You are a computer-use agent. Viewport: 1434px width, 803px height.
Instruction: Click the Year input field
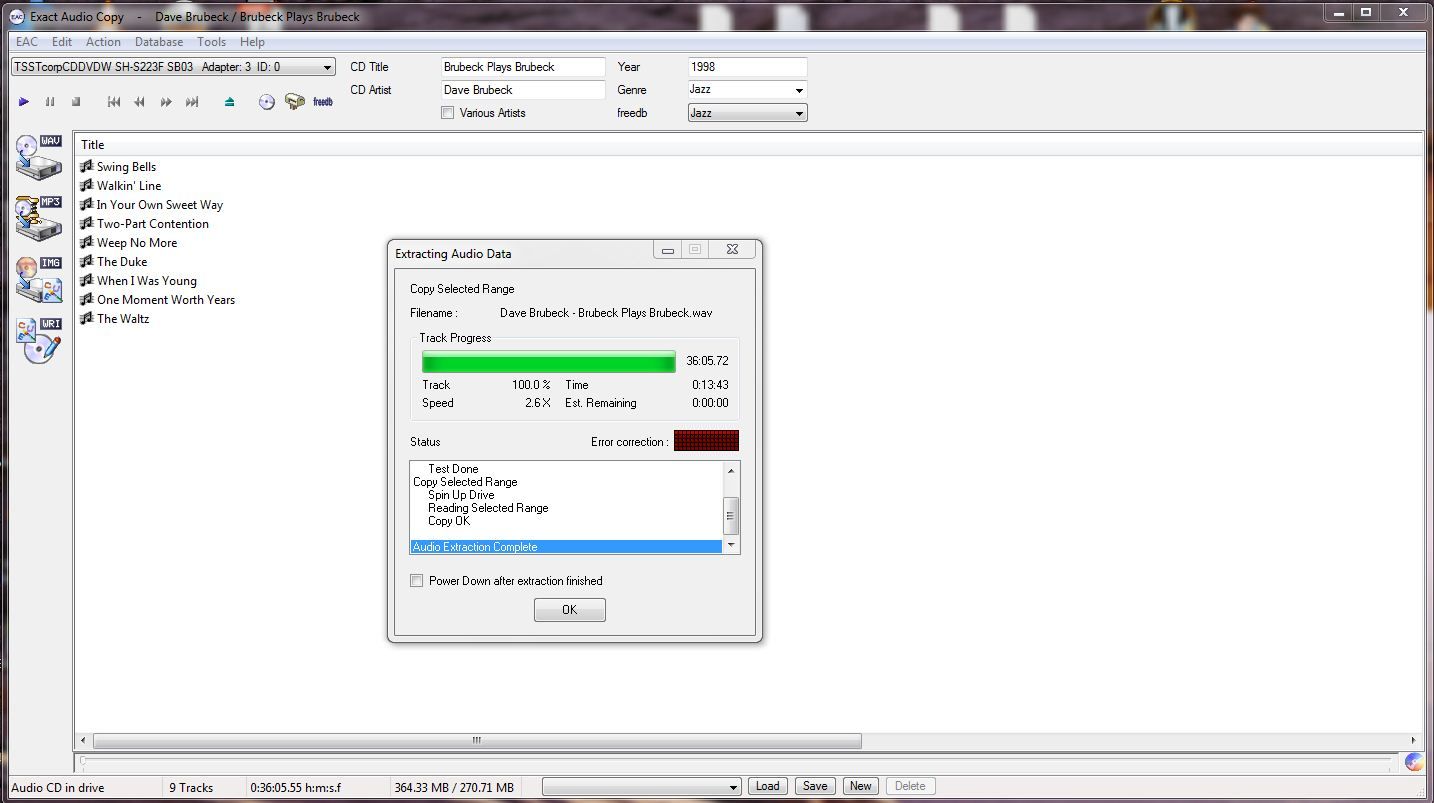[747, 67]
